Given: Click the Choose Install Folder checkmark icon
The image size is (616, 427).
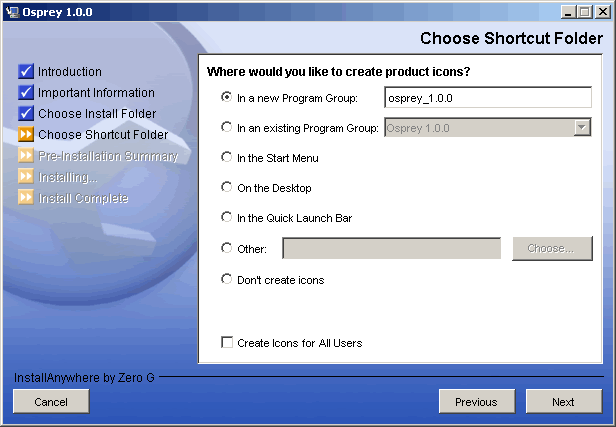Looking at the screenshot, I should tap(26, 114).
